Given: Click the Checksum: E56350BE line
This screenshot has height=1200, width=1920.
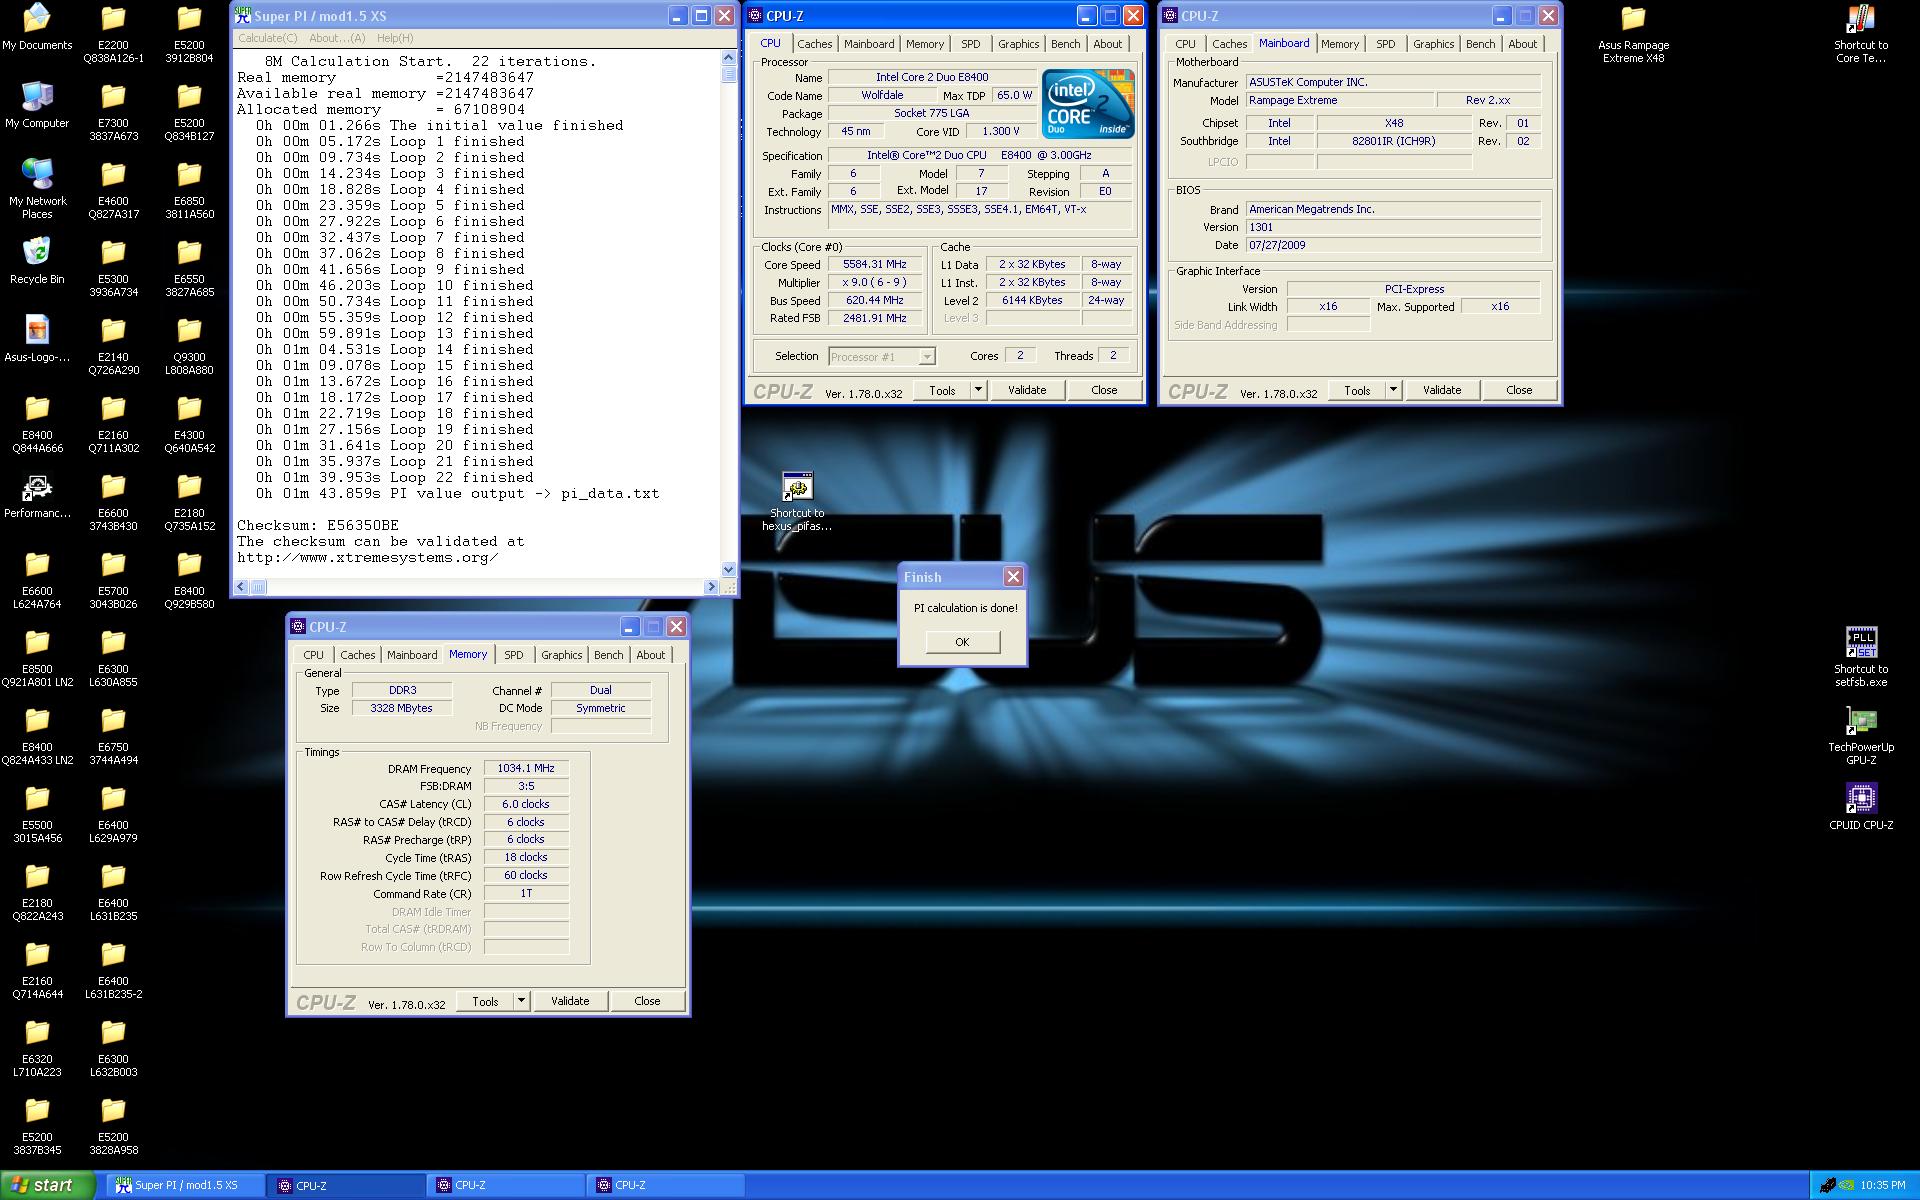Looking at the screenshot, I should coord(317,525).
